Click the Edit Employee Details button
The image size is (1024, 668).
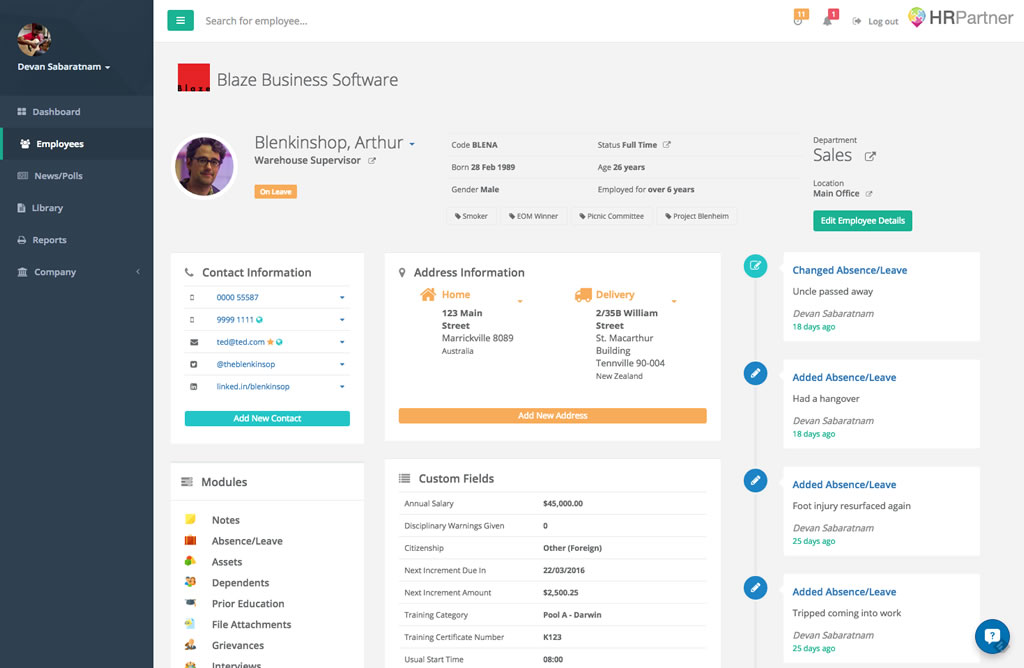[x=862, y=221]
